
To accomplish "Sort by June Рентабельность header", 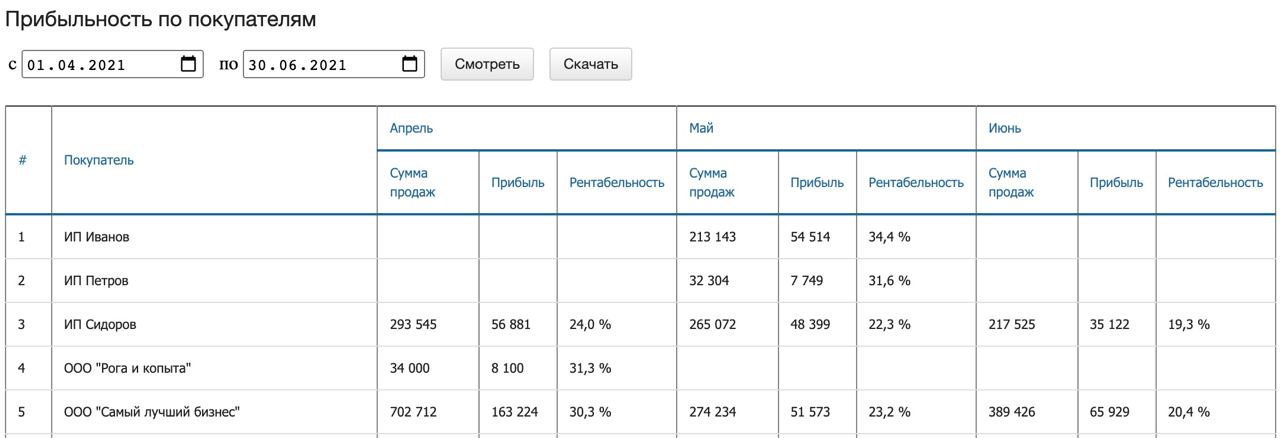I will 1215,183.
